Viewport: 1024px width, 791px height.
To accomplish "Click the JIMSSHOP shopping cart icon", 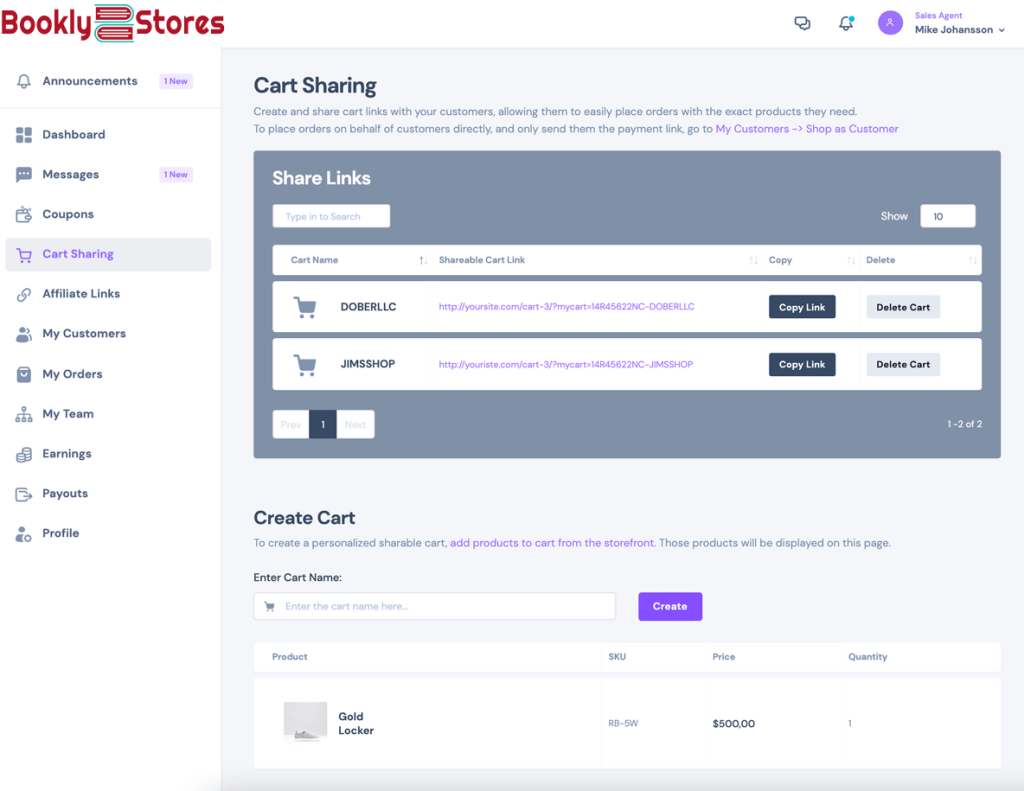I will pyautogui.click(x=305, y=365).
